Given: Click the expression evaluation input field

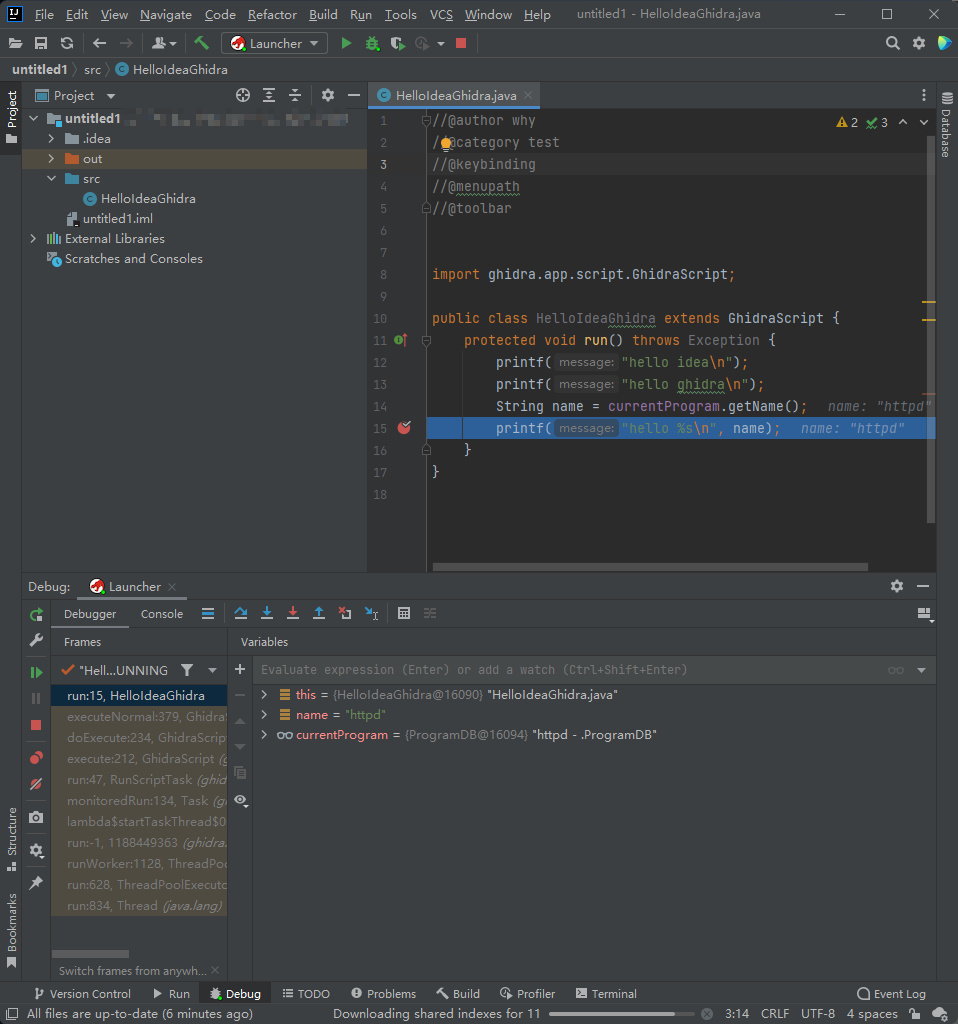Looking at the screenshot, I should [x=450, y=669].
